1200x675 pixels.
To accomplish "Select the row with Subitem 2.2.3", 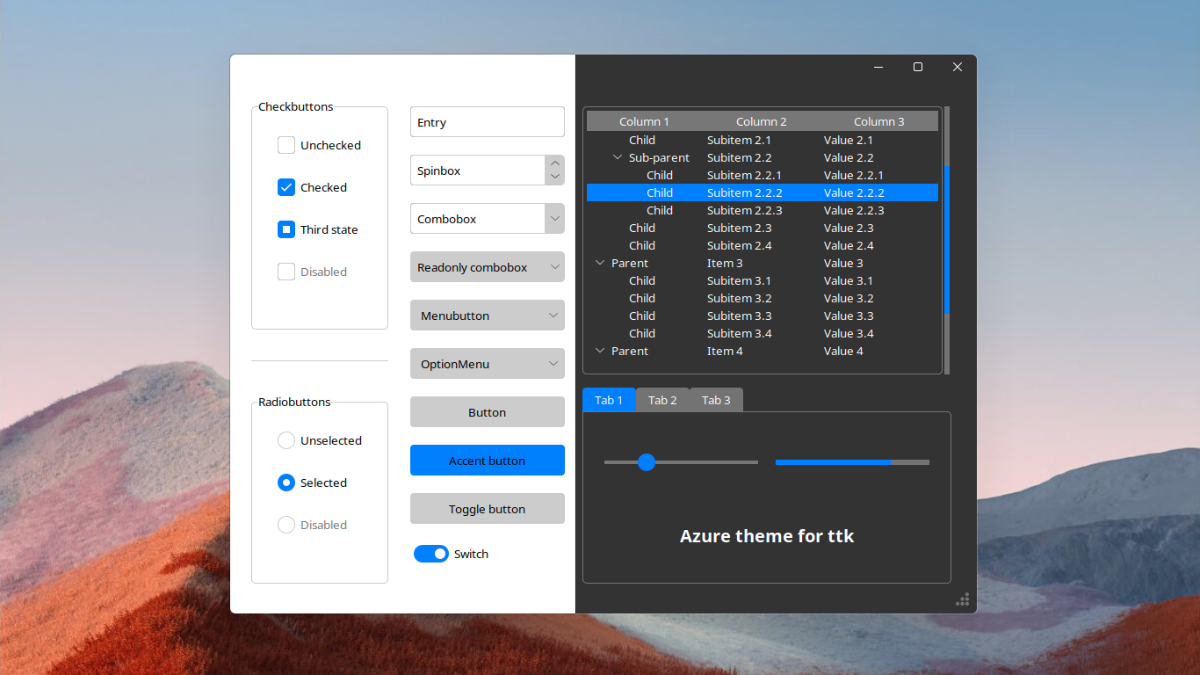I will pyautogui.click(x=762, y=210).
